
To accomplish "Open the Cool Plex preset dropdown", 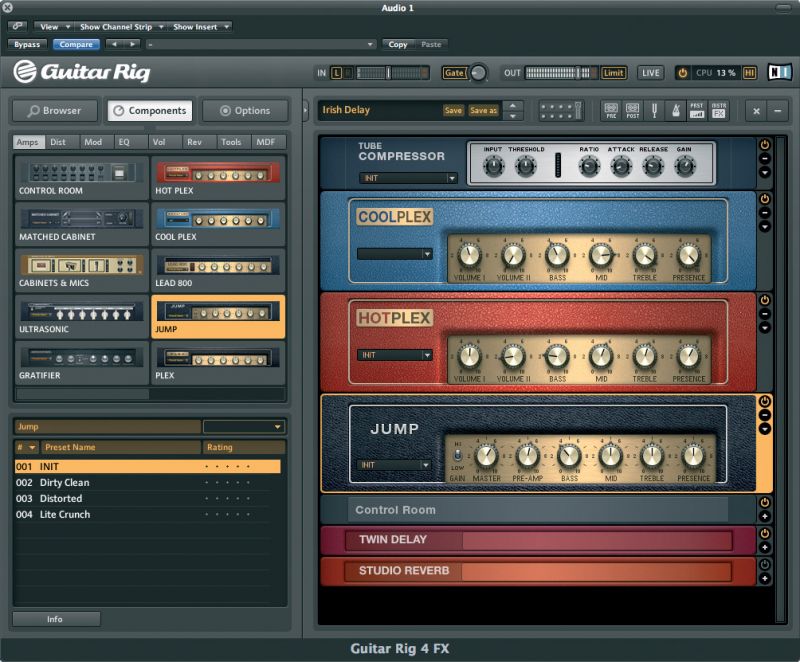I will click(395, 254).
